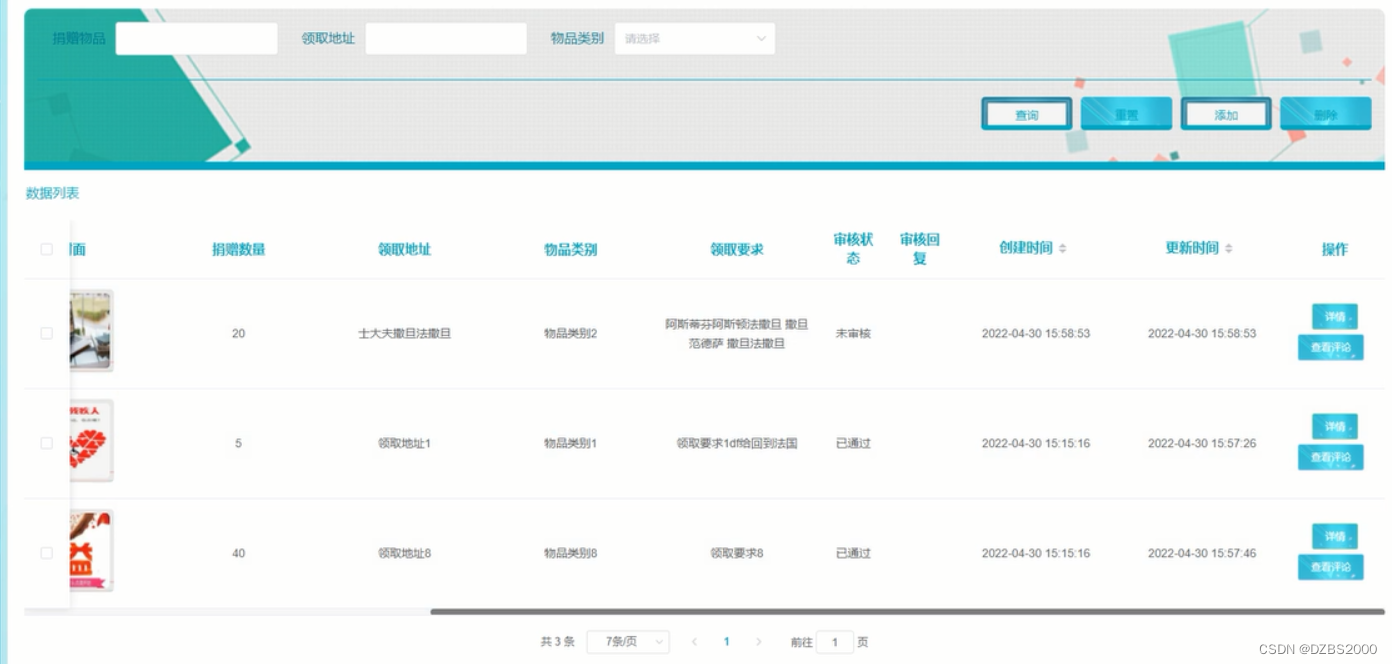Viewport: 1392px width, 664px height.
Task: Click 查看评论 for the 领取地址8 row
Action: point(1330,567)
